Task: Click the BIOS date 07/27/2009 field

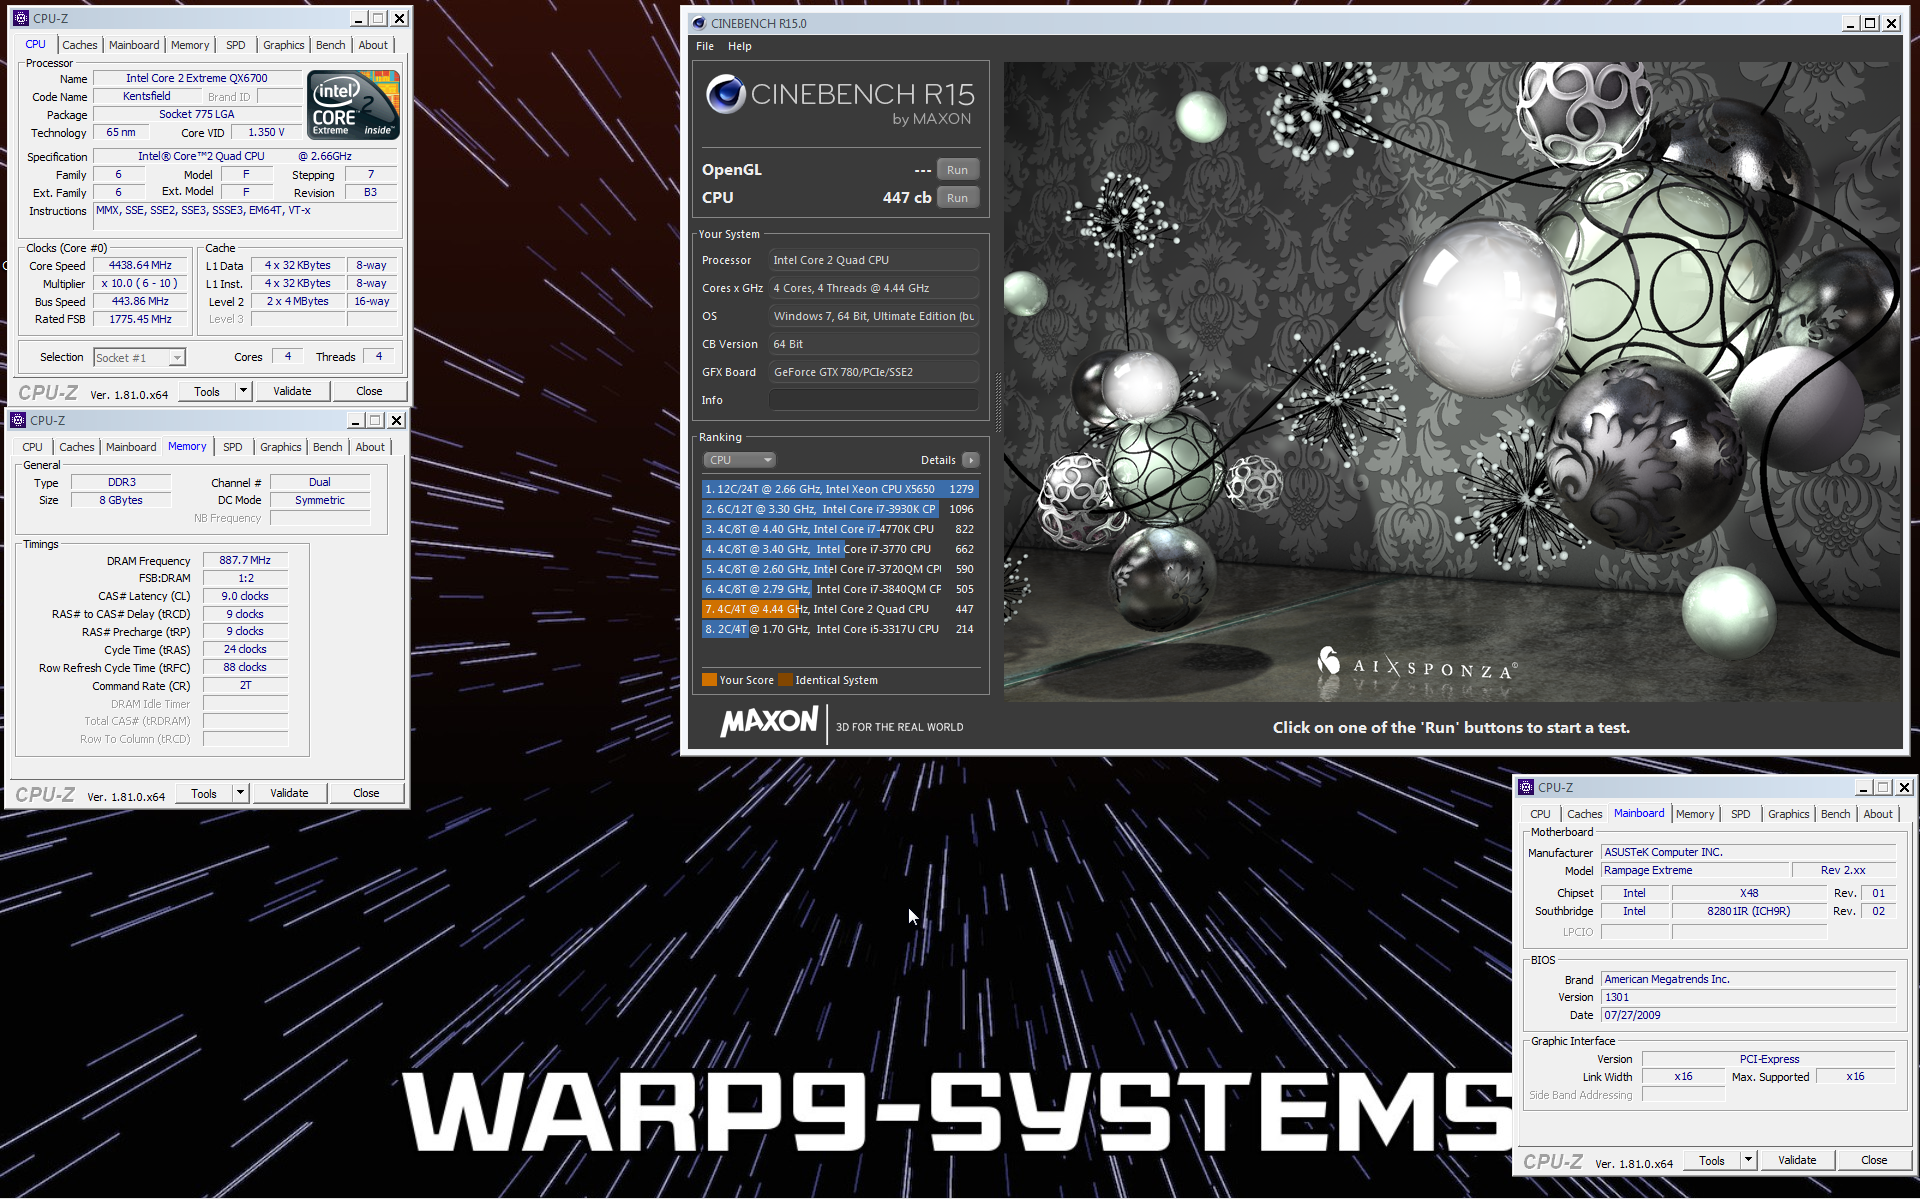Action: (1748, 1016)
